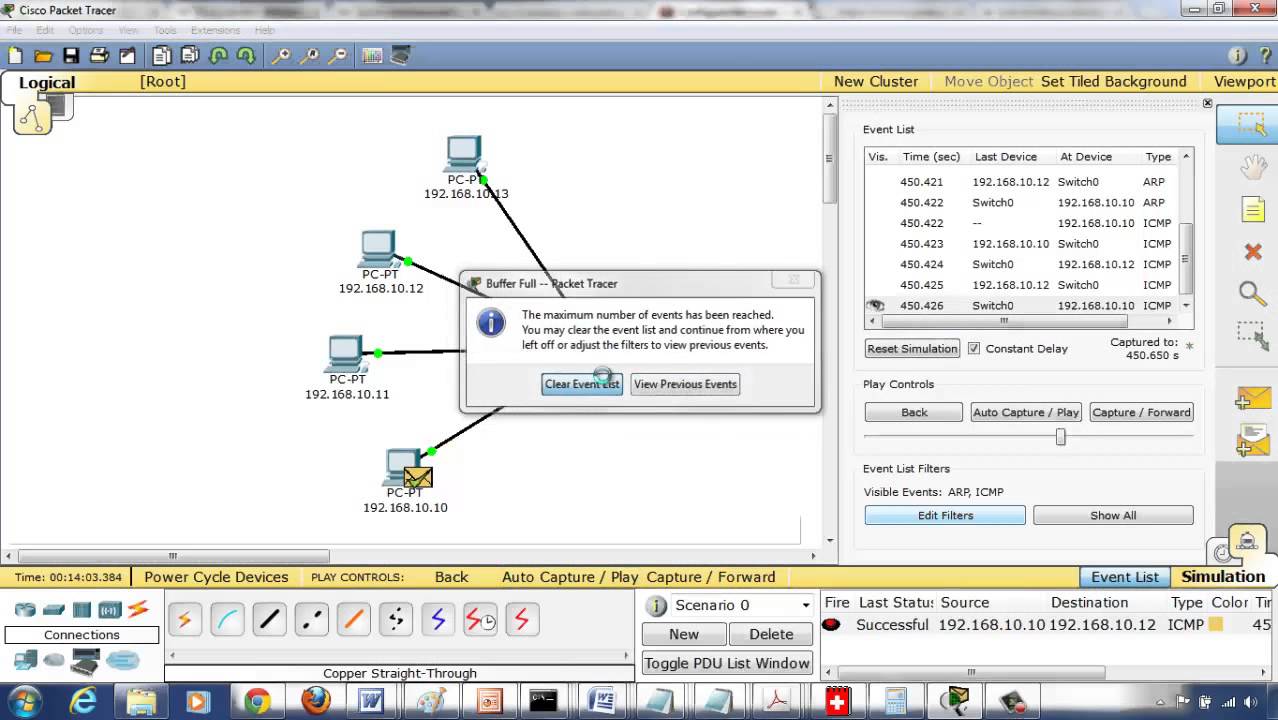Open the Activity Wizard toolbar icon

128,56
